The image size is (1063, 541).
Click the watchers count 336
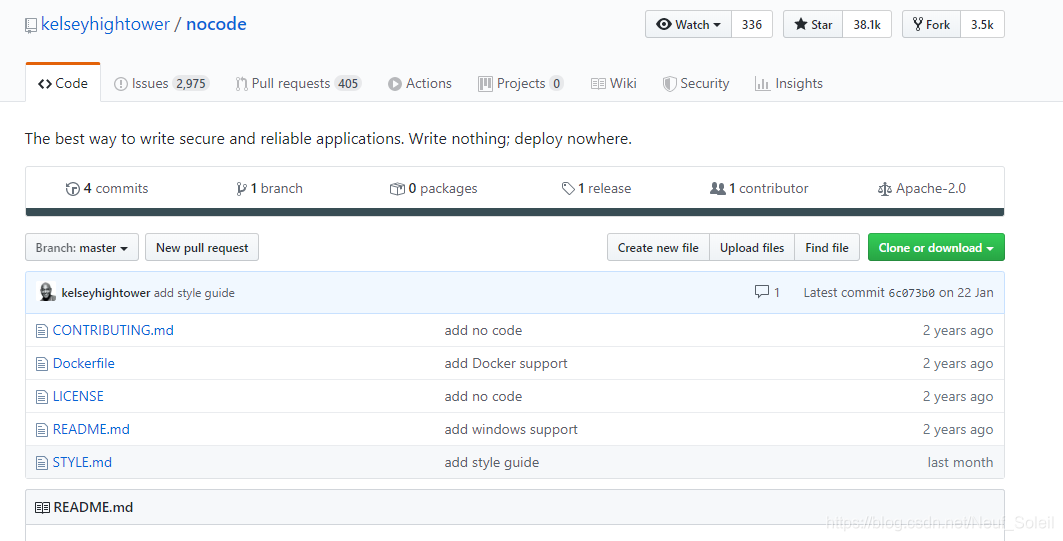pos(752,24)
